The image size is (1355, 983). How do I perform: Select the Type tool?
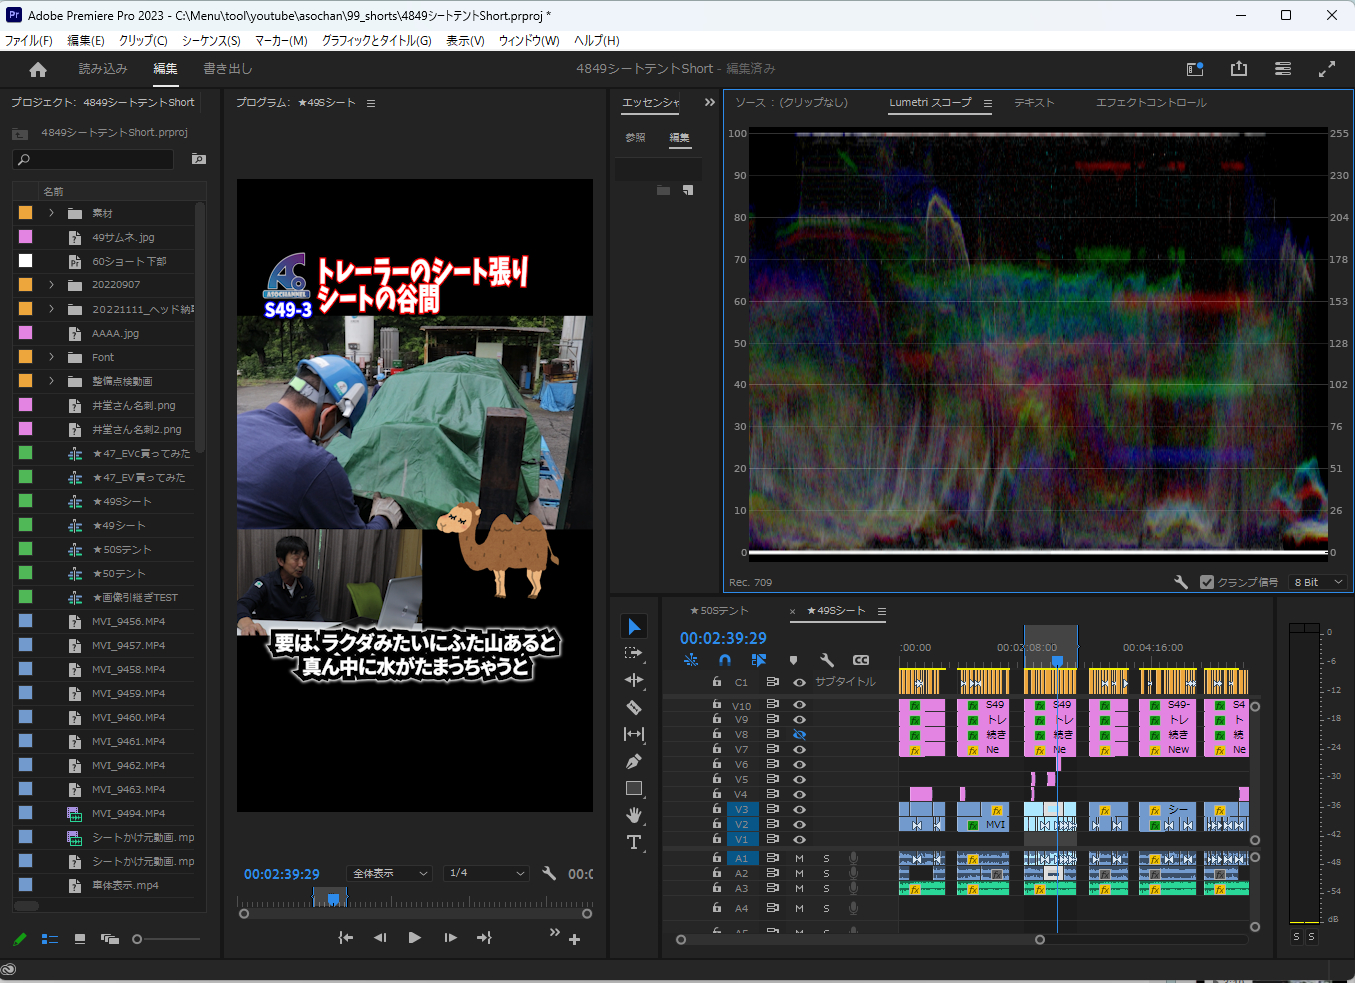634,842
